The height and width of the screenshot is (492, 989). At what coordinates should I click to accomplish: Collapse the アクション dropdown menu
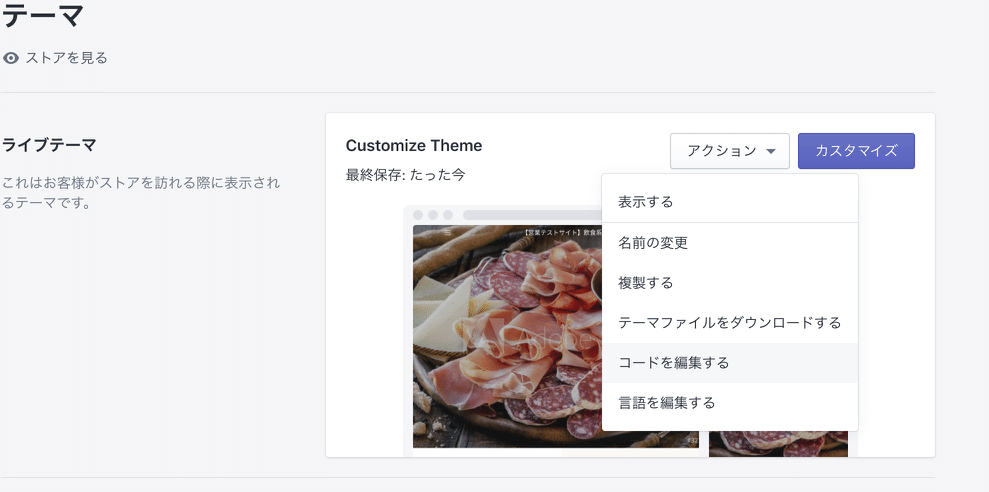729,151
